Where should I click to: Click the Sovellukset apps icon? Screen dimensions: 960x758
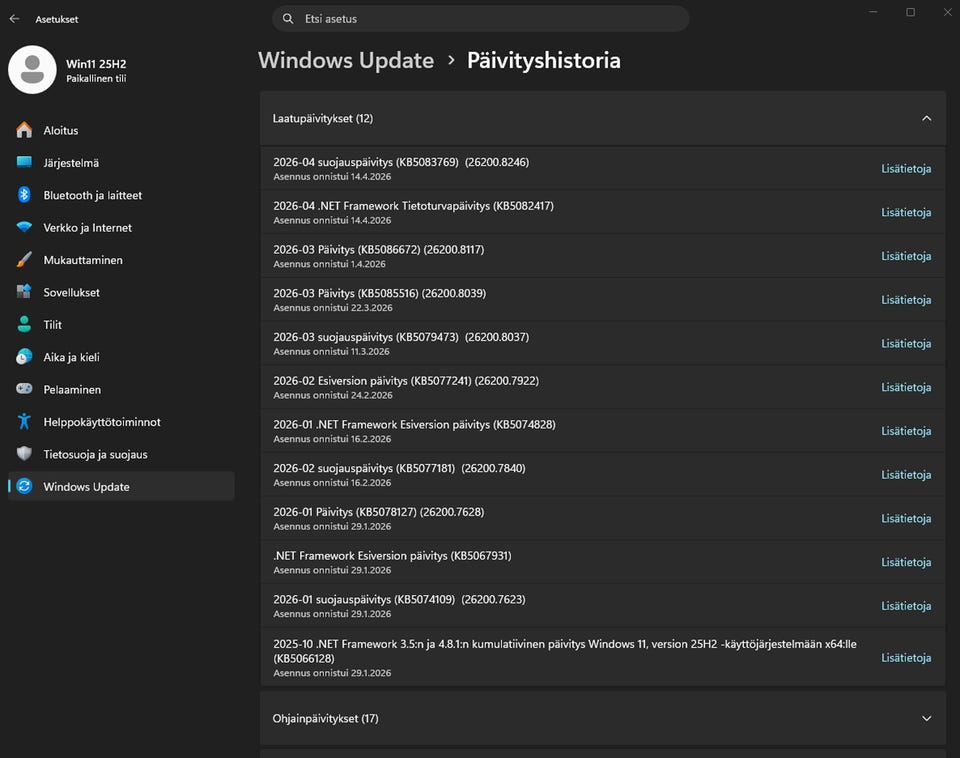click(24, 293)
